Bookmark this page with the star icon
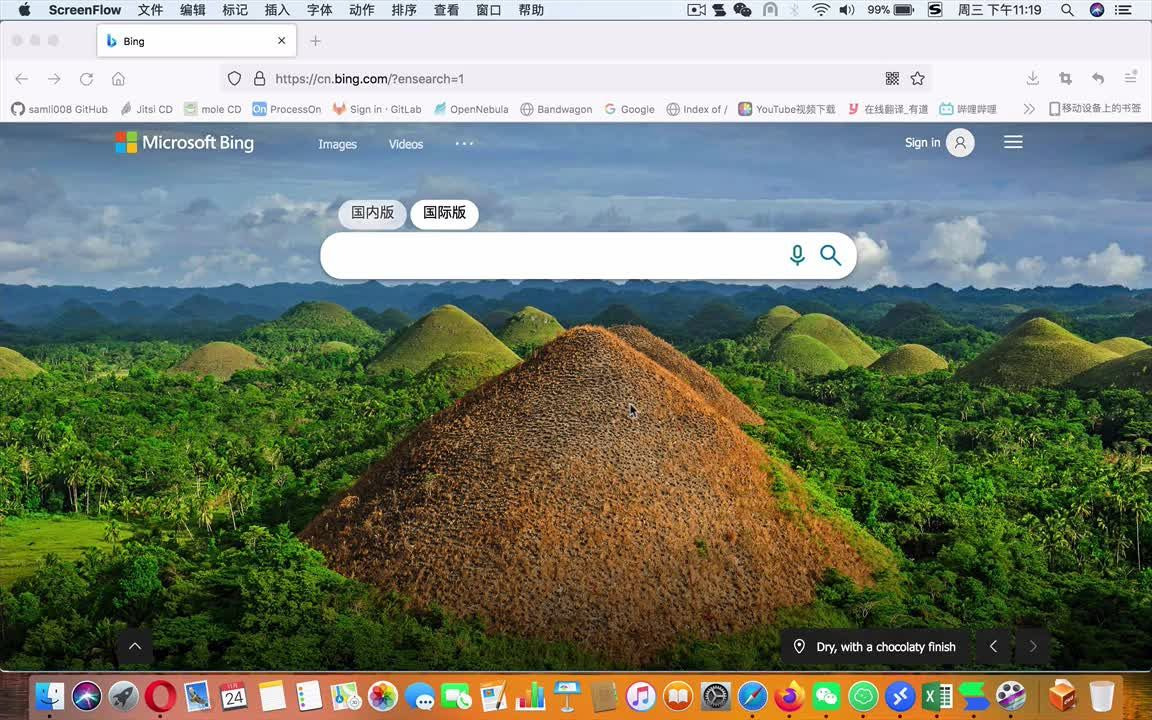Viewport: 1152px width, 720px height. [918, 79]
